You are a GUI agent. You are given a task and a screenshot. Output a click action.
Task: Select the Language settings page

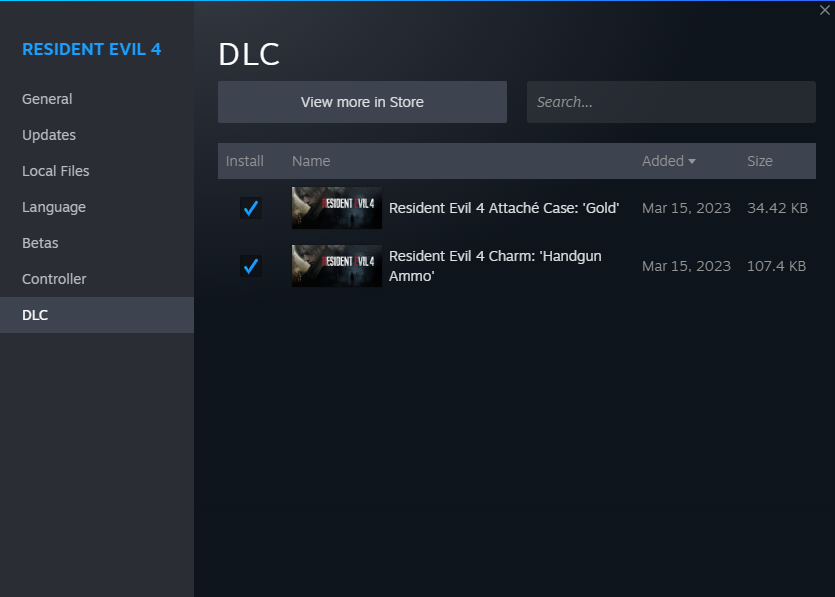53,207
